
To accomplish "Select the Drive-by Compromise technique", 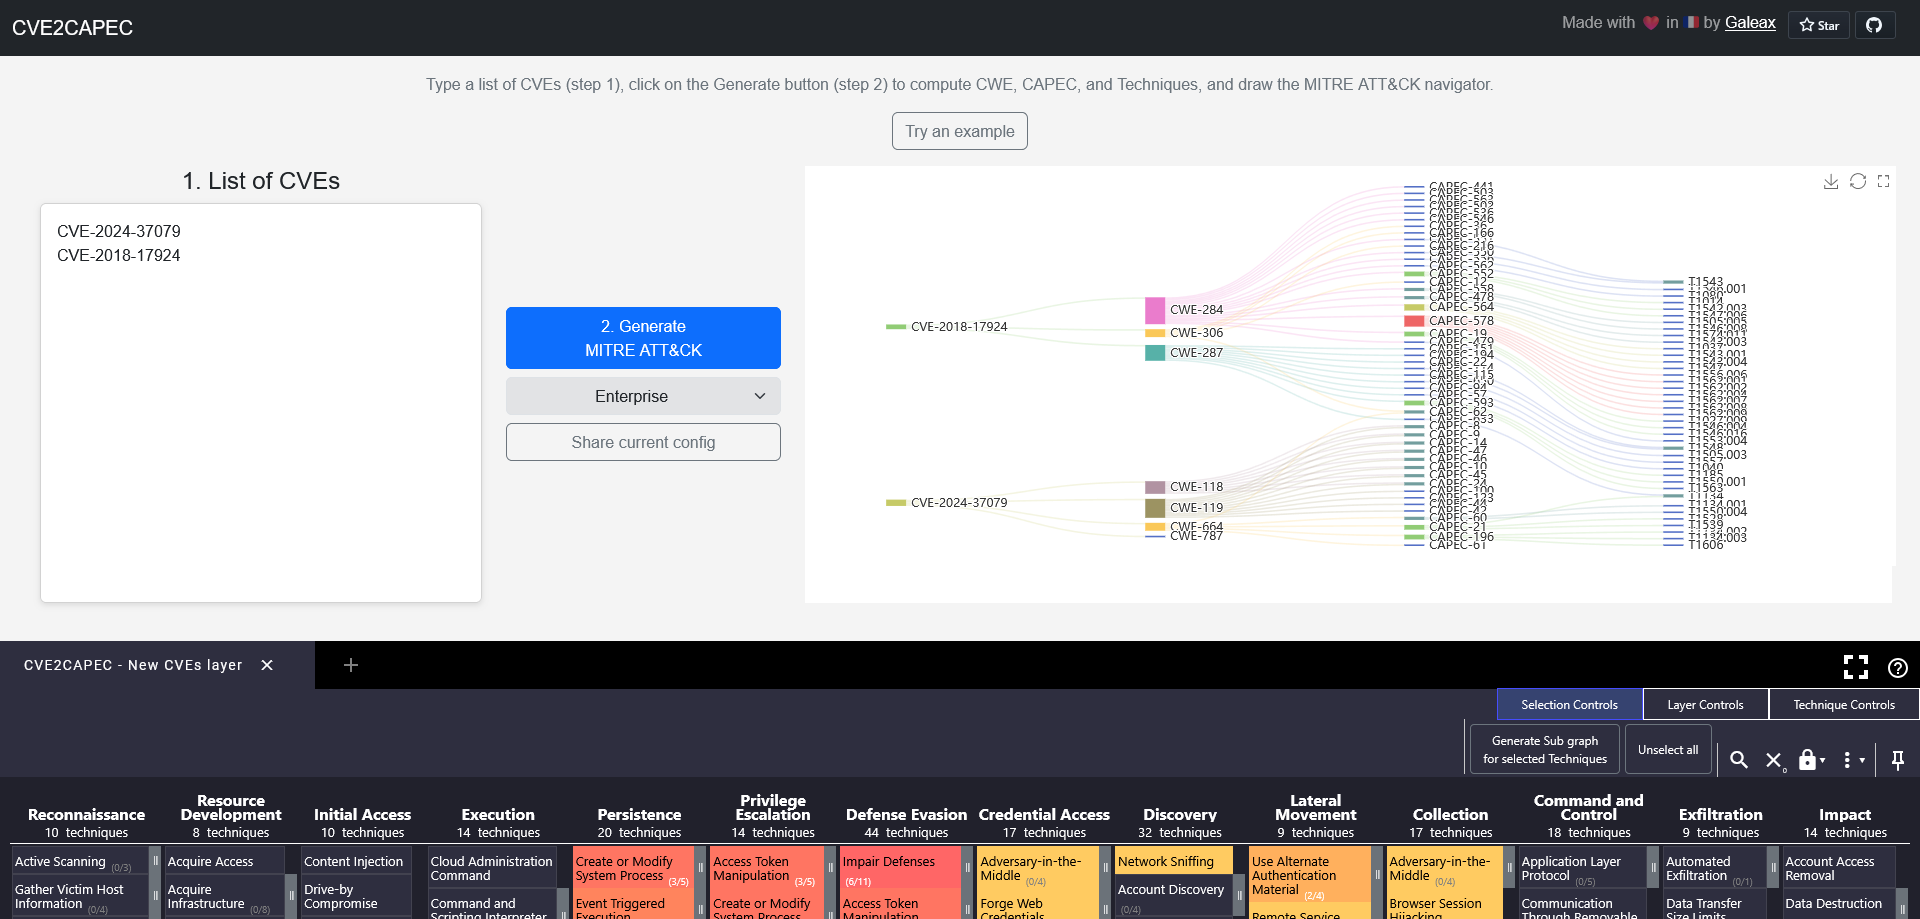I will (356, 896).
